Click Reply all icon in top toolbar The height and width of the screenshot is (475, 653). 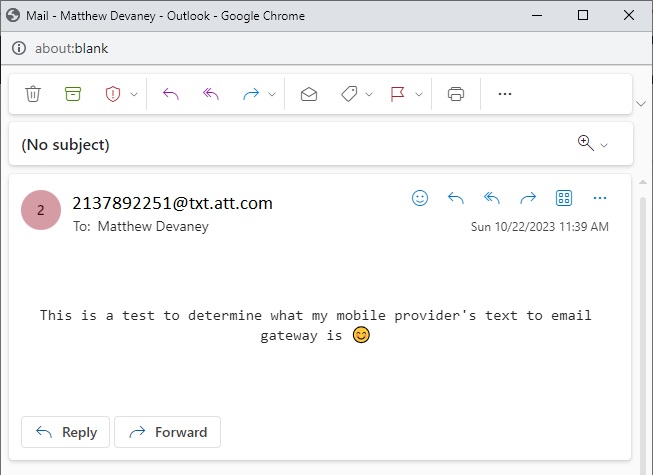pyautogui.click(x=211, y=94)
